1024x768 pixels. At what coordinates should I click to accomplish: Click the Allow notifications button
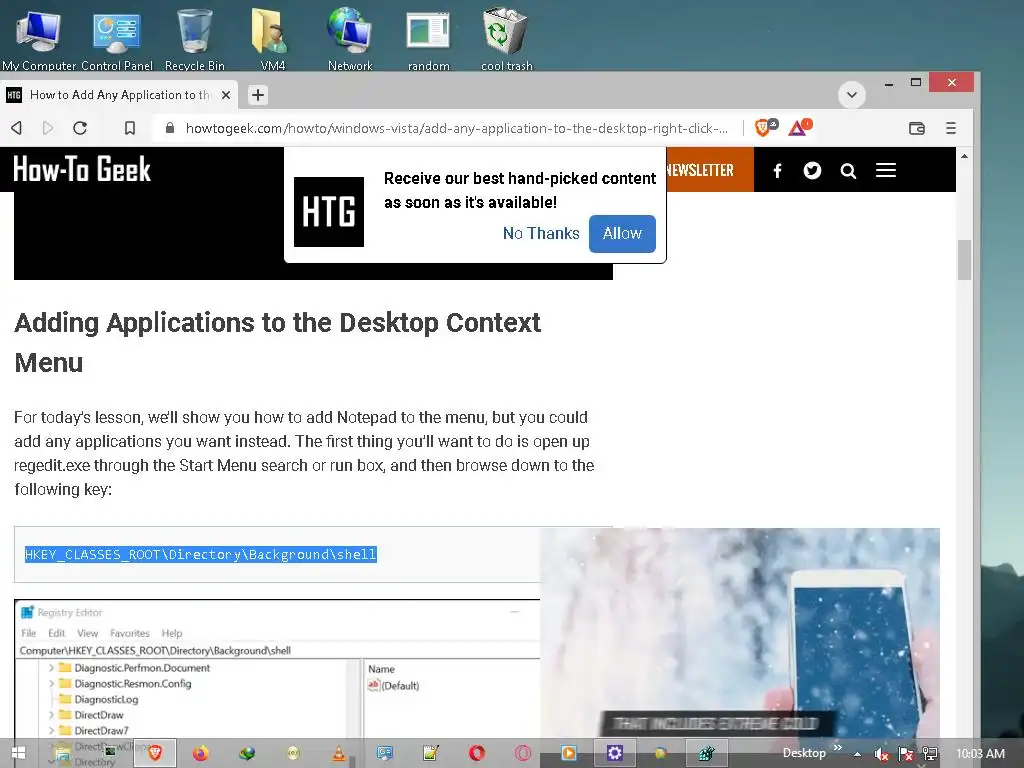coord(622,233)
